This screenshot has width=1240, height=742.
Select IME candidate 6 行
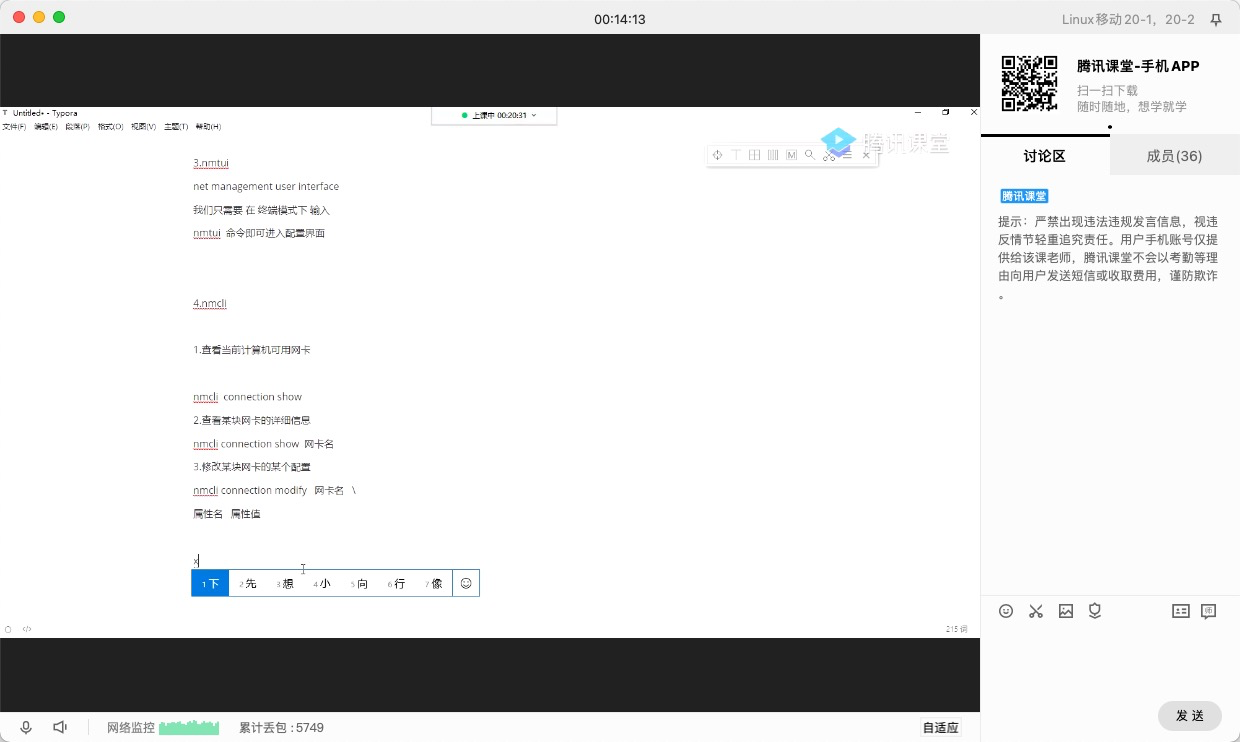[x=397, y=583]
